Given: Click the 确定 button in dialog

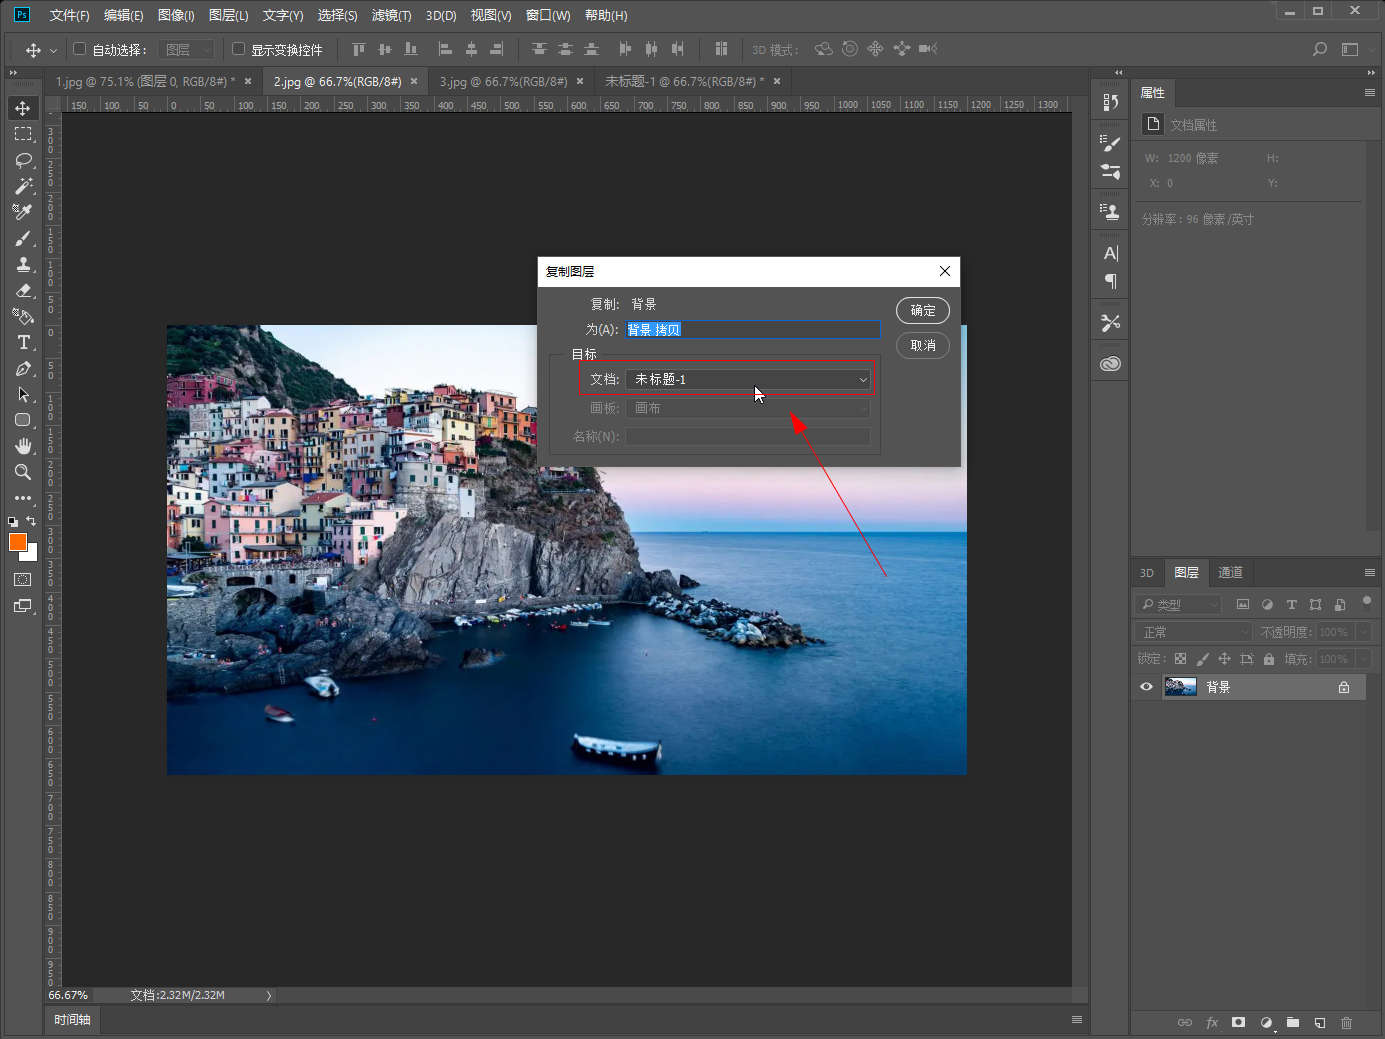Looking at the screenshot, I should pos(923,310).
